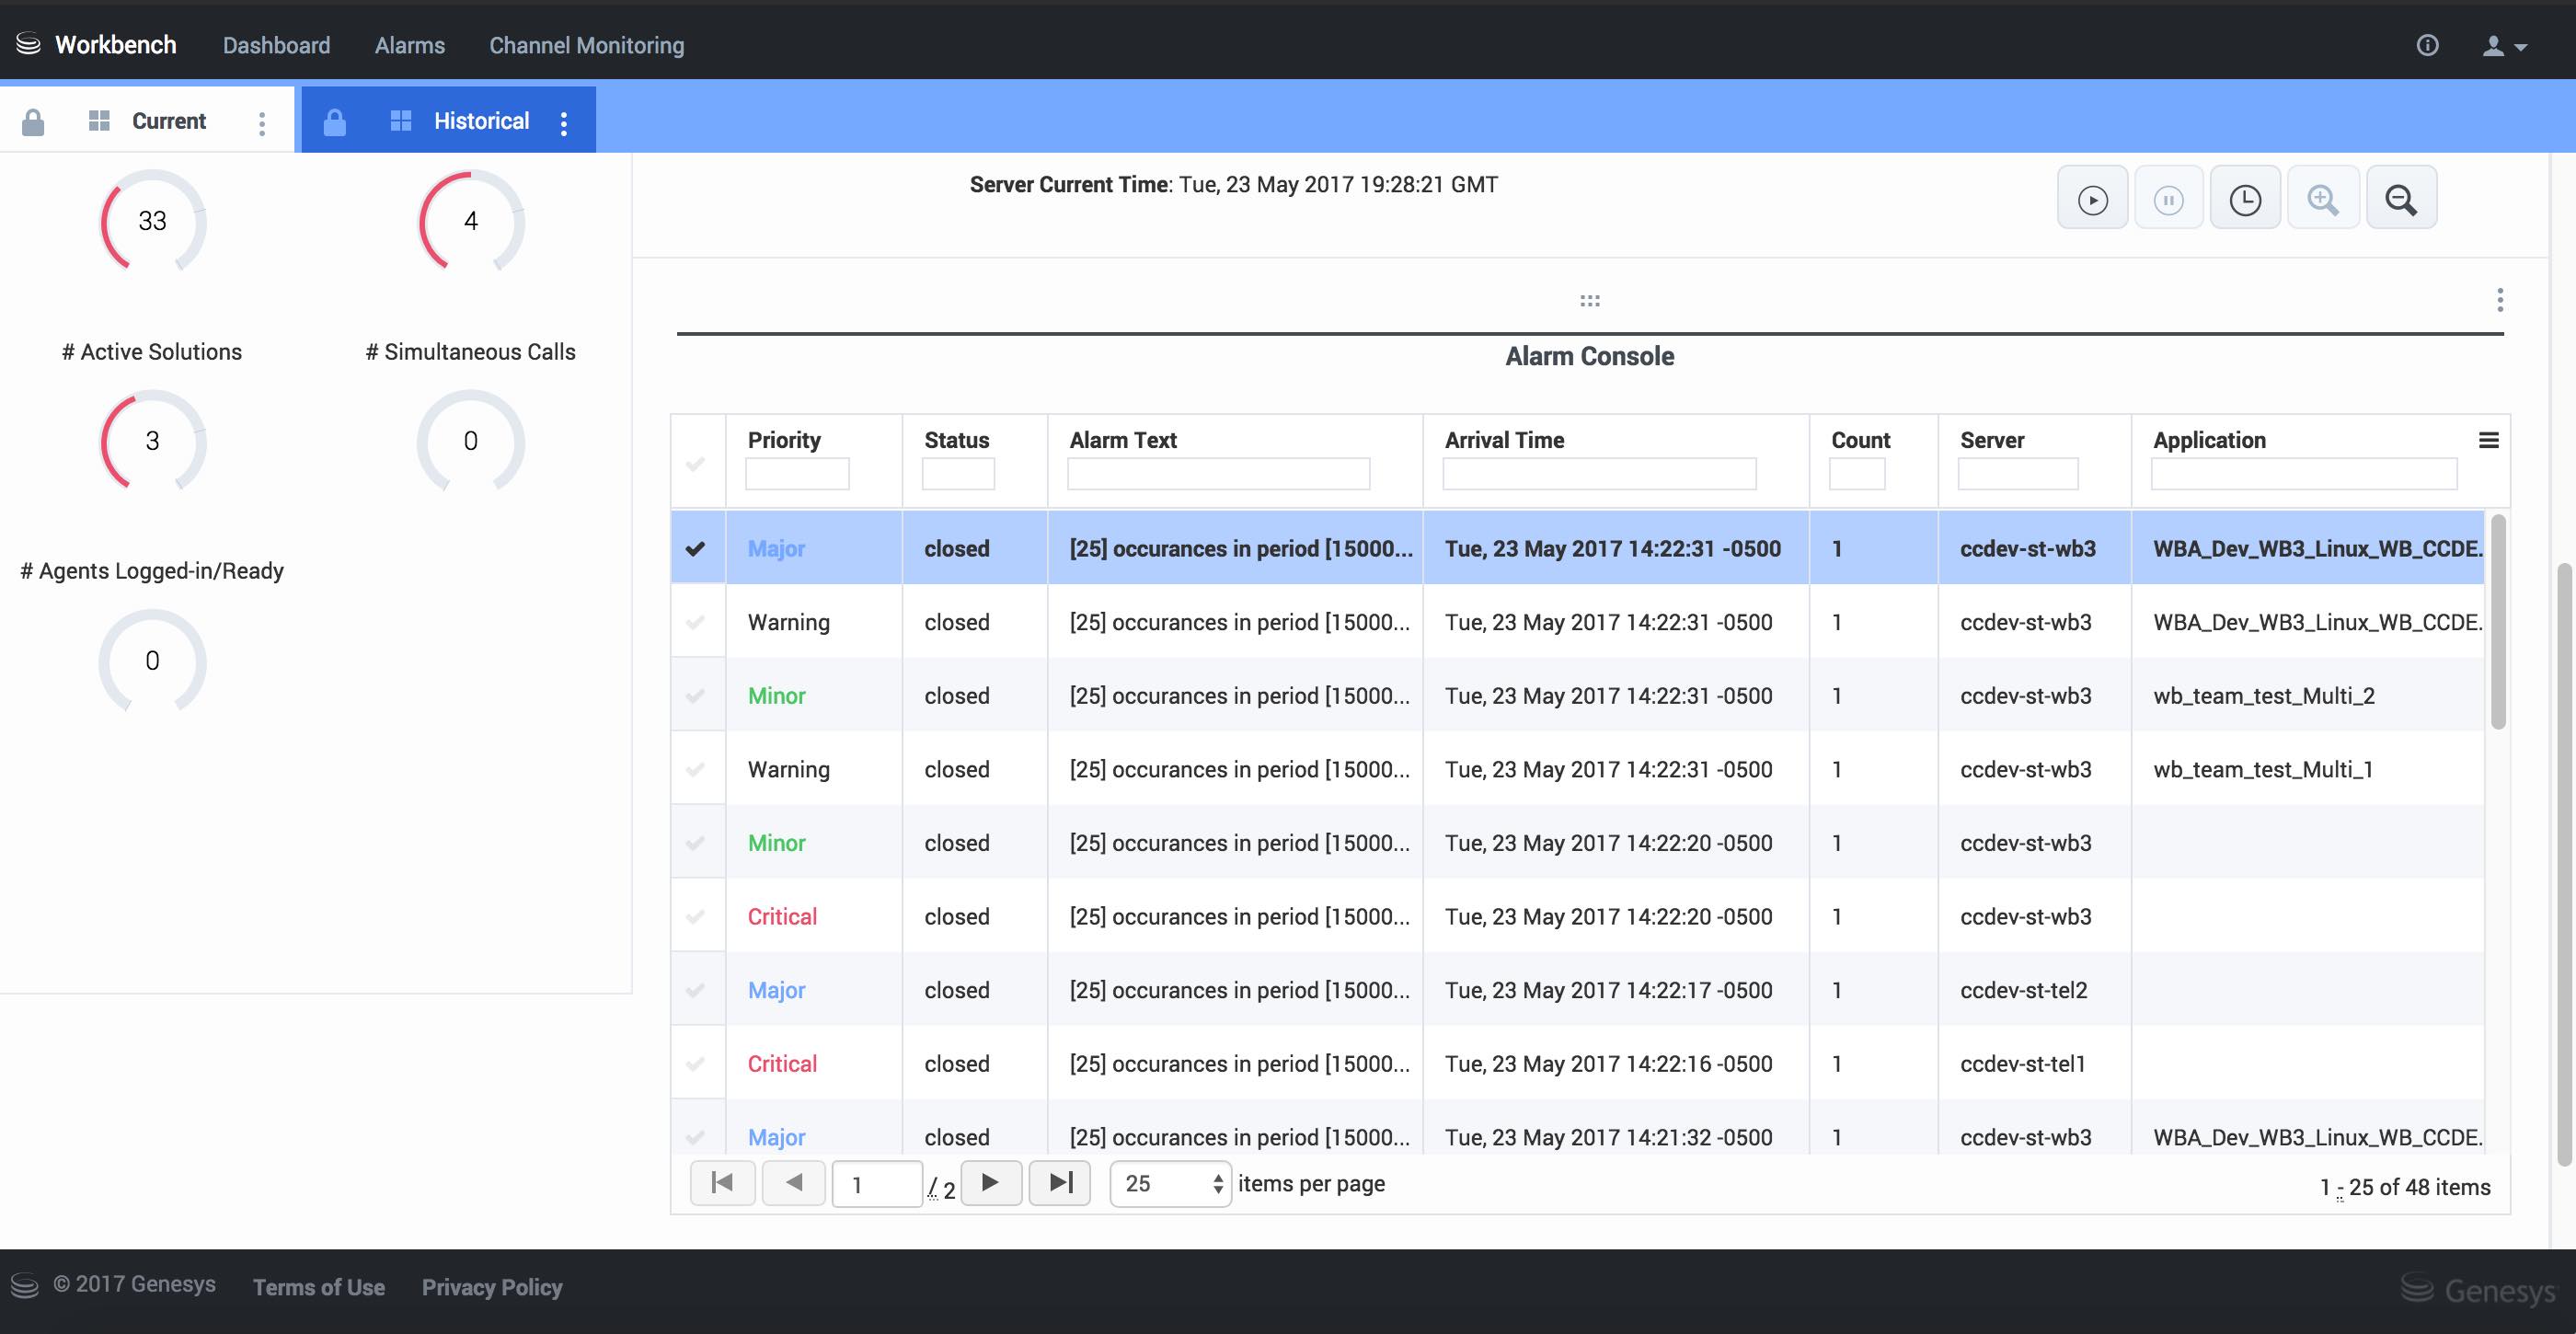This screenshot has height=1334, width=2576.
Task: Switch to the Current dashboard tab
Action: click(168, 121)
